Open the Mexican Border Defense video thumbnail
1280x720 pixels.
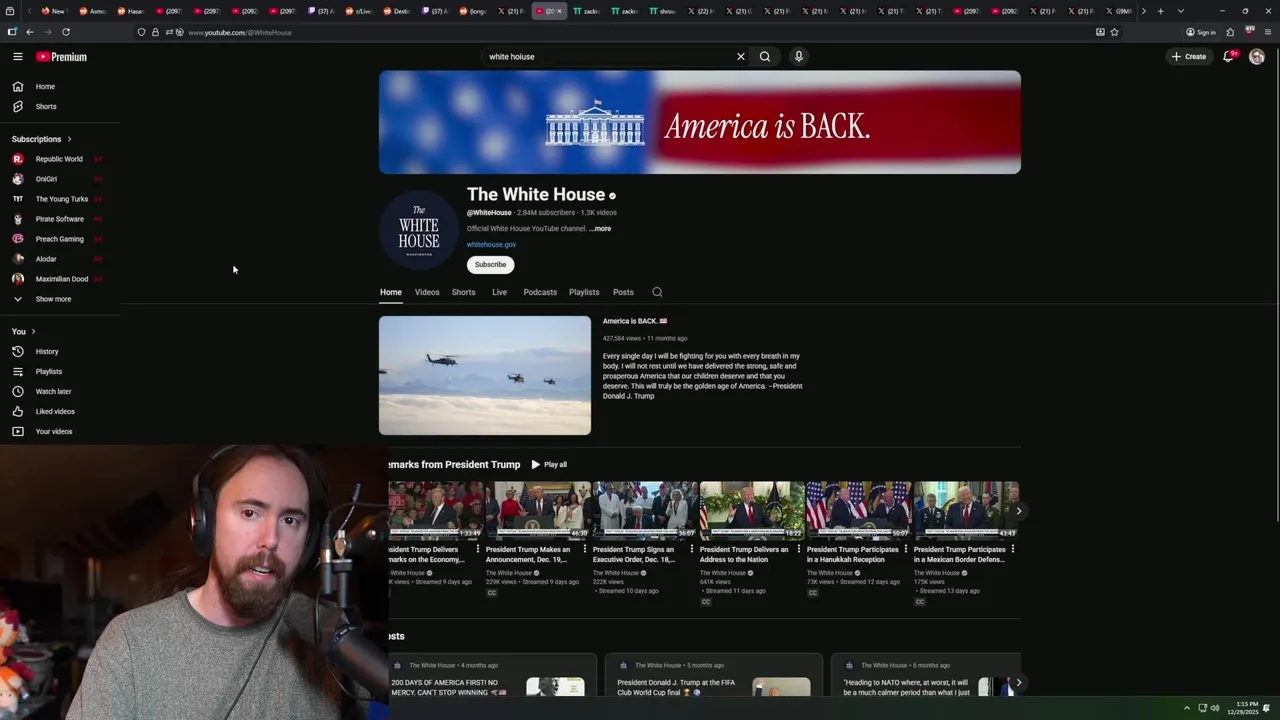point(966,511)
